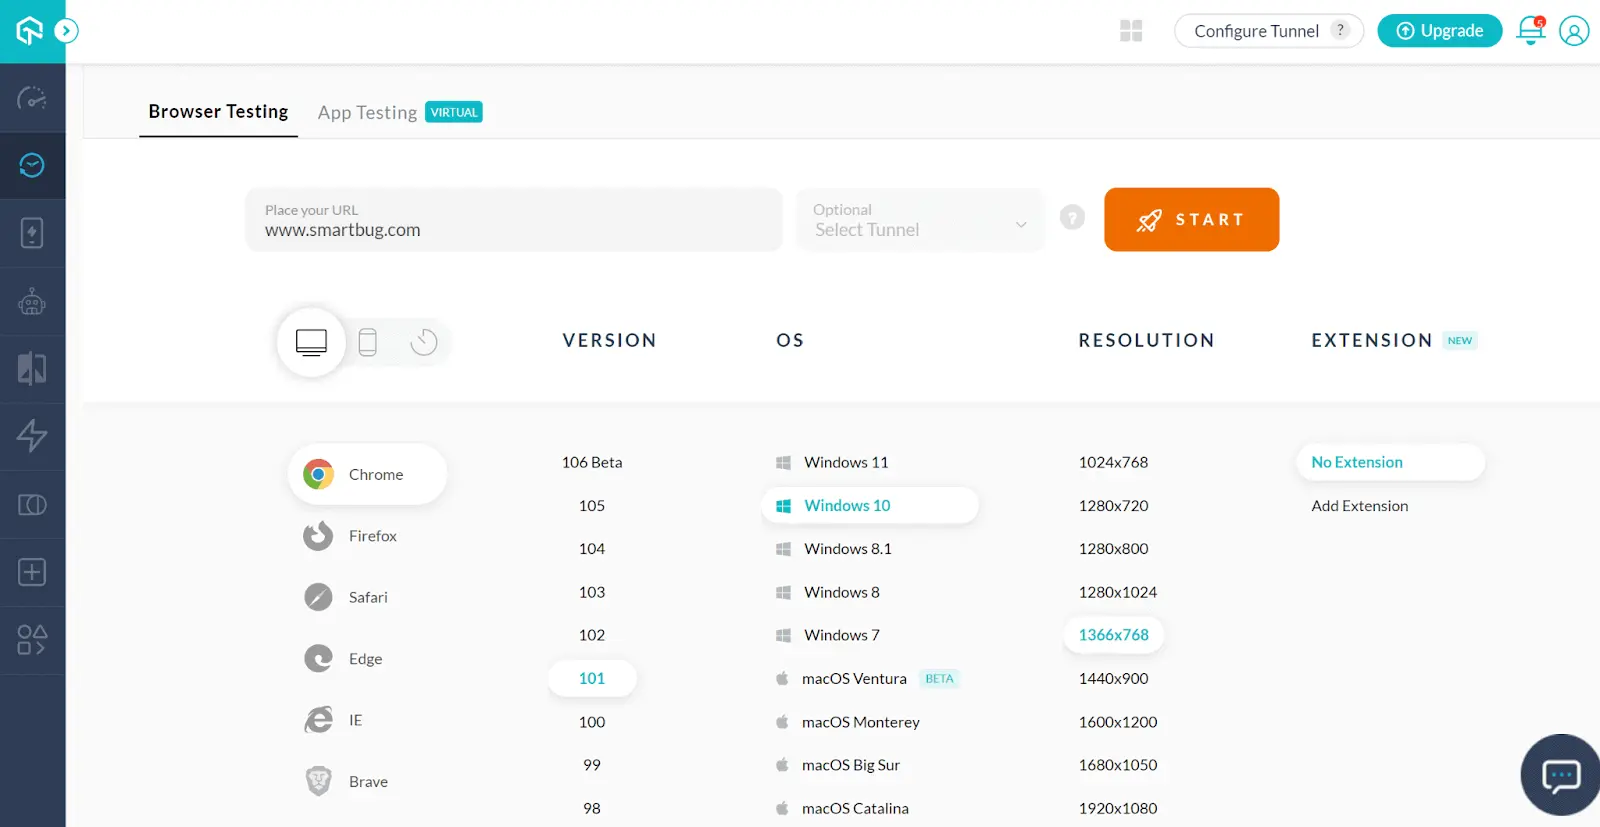
Task: Expand the Select Tunnel dropdown
Action: (919, 220)
